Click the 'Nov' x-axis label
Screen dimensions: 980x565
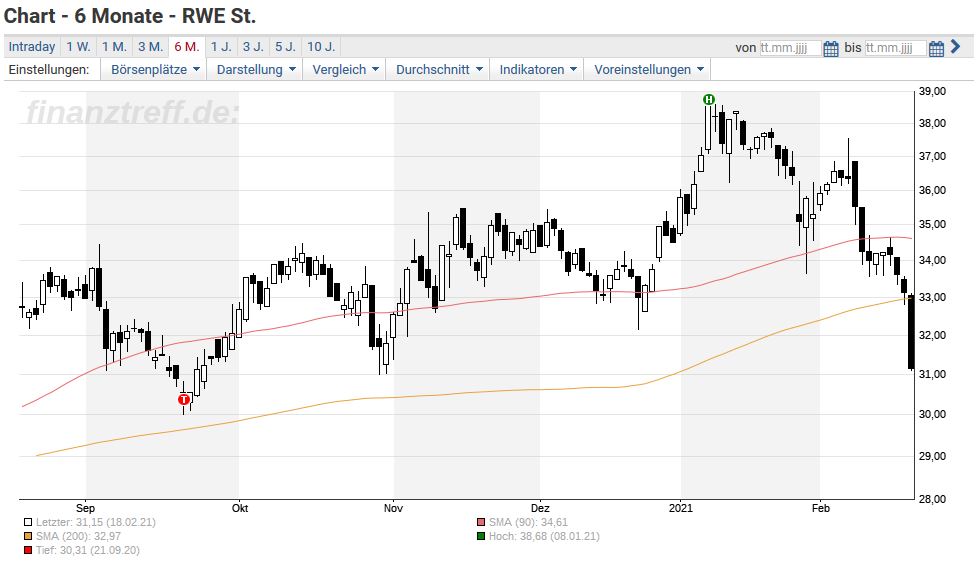[393, 508]
